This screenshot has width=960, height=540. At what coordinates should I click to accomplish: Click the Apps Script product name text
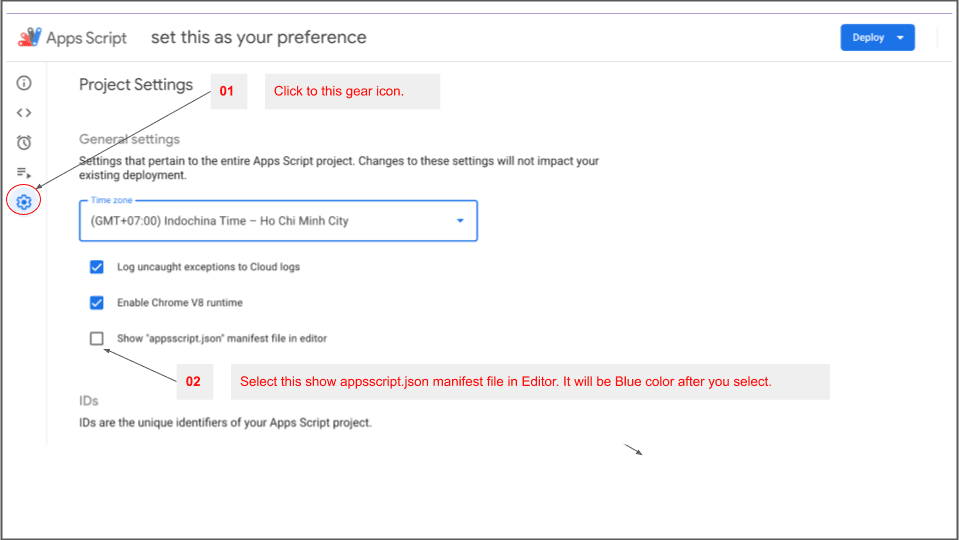tap(87, 38)
